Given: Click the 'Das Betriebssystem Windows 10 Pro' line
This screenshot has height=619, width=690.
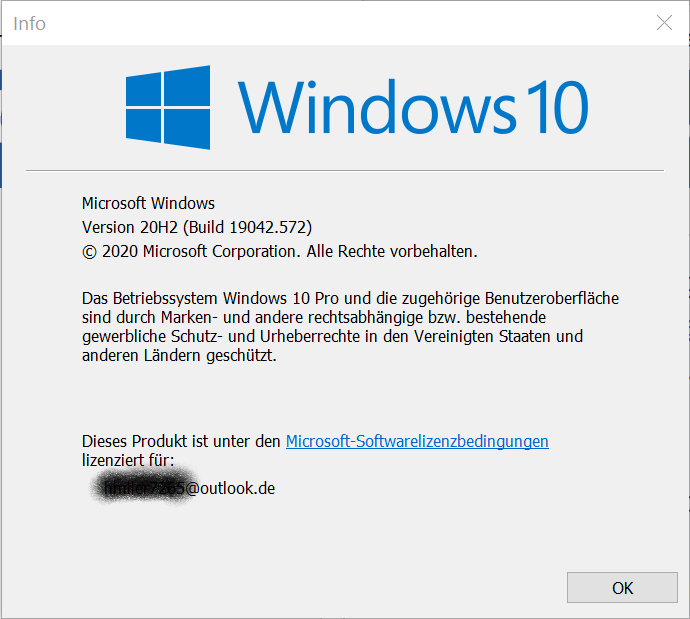Looking at the screenshot, I should 350,298.
